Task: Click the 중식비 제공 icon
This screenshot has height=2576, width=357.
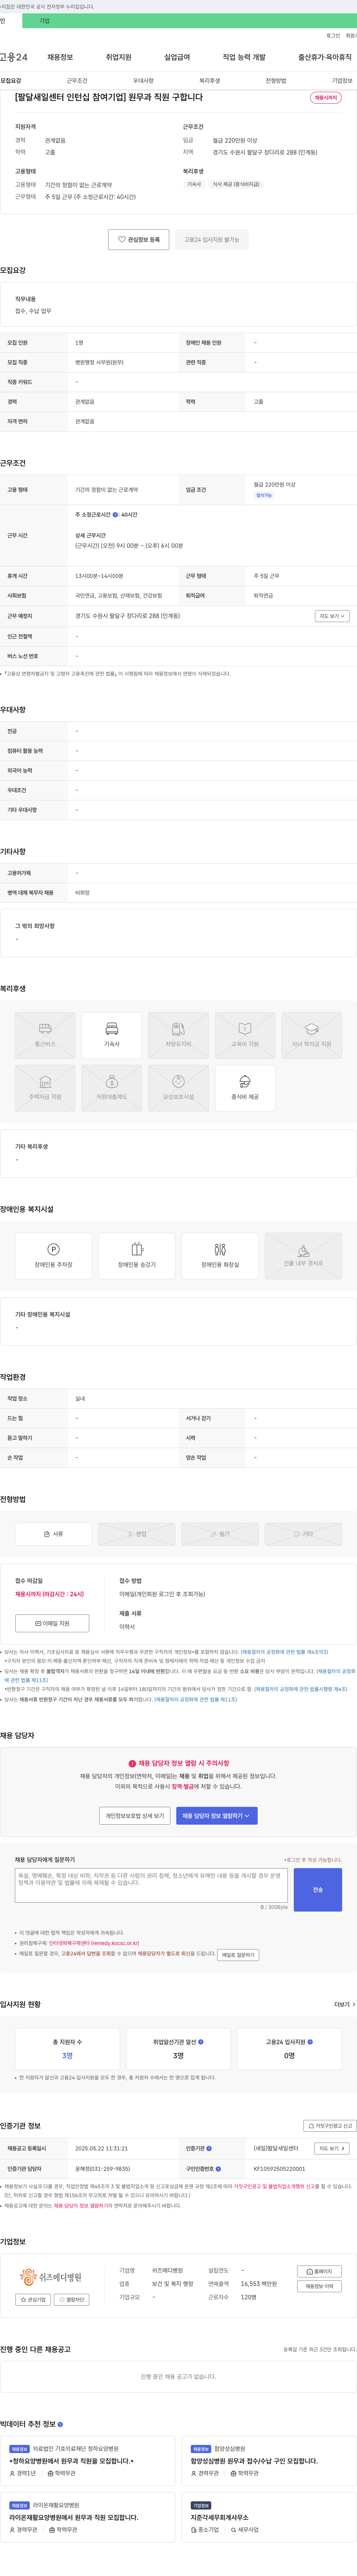Action: click(x=245, y=1088)
